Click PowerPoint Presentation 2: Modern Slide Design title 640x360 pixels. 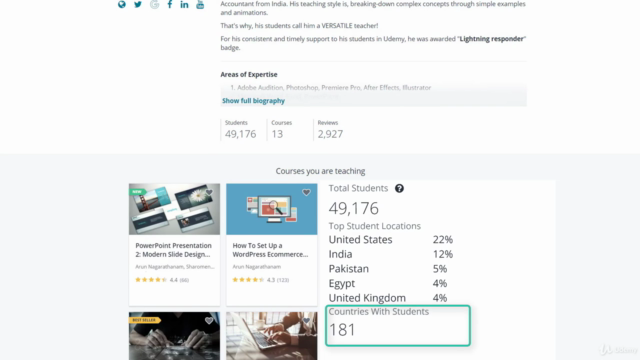(173, 250)
